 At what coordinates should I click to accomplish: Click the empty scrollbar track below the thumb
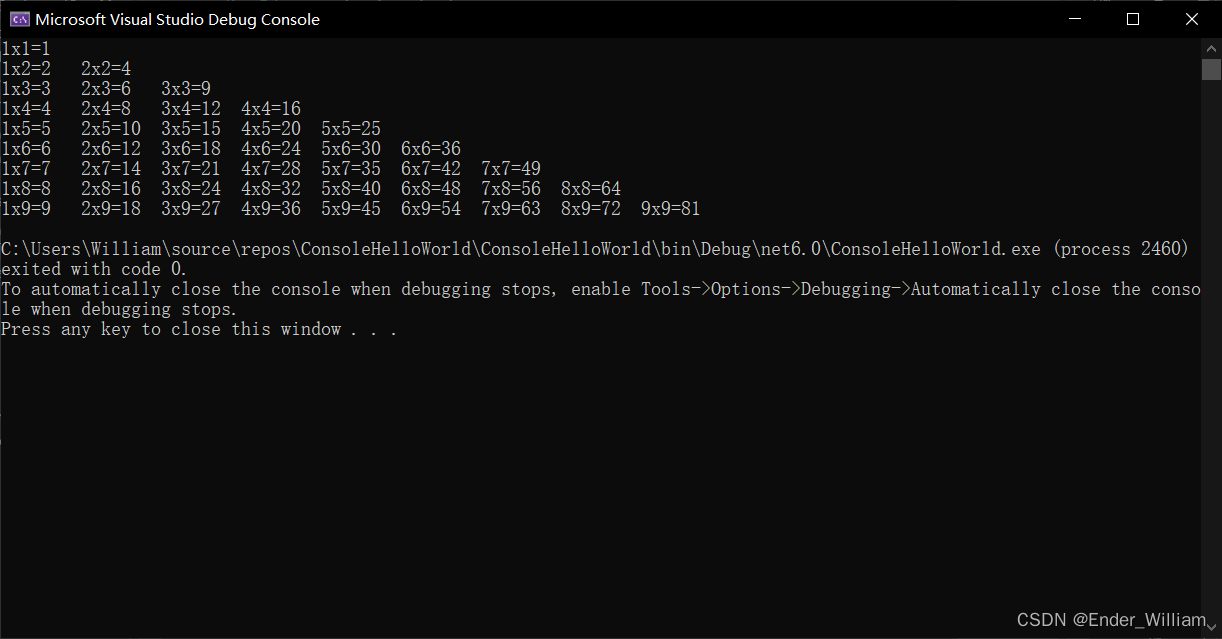[1211, 350]
